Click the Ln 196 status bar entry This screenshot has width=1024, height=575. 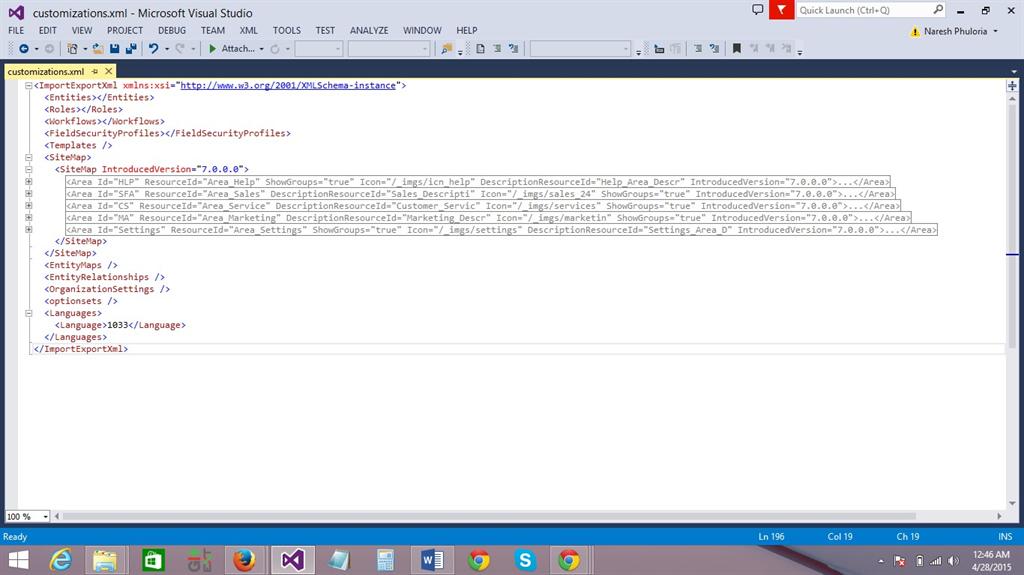tap(771, 536)
